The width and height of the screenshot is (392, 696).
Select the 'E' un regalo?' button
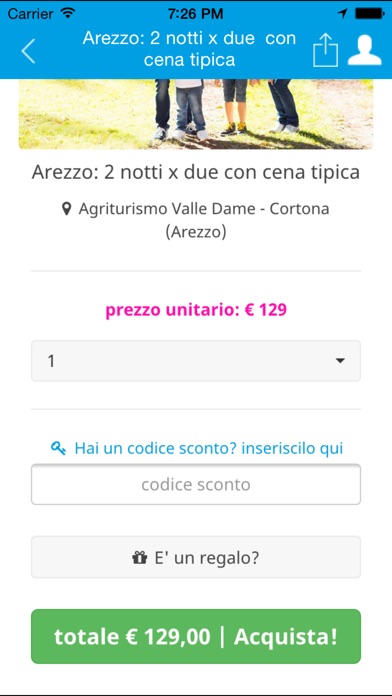coord(196,557)
